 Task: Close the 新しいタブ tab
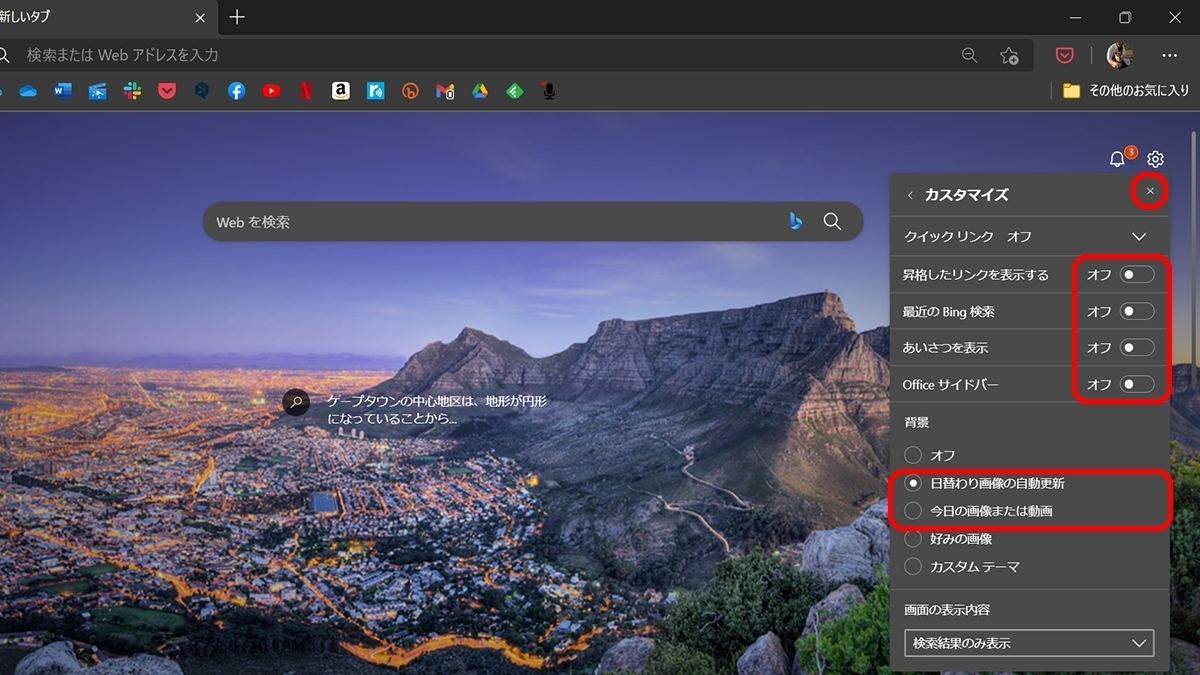tap(200, 17)
